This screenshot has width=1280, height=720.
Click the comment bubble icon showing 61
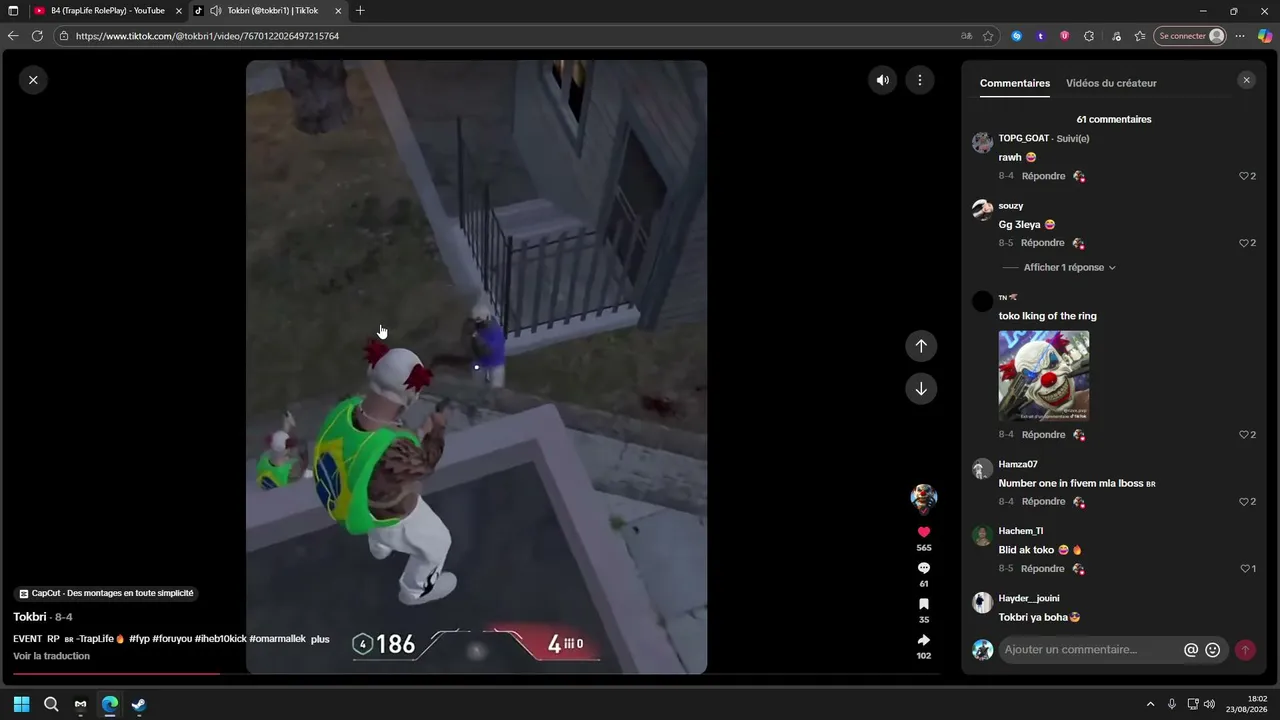click(924, 568)
